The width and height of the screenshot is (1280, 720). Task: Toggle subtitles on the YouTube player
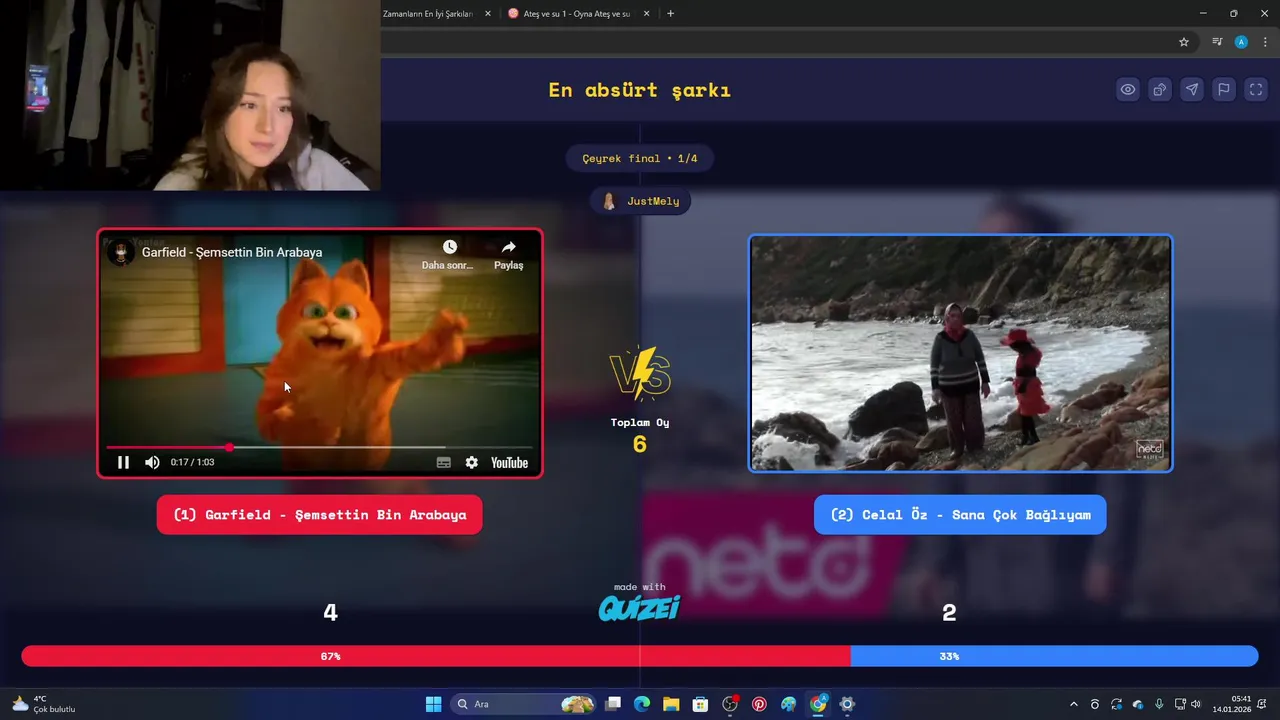(444, 462)
